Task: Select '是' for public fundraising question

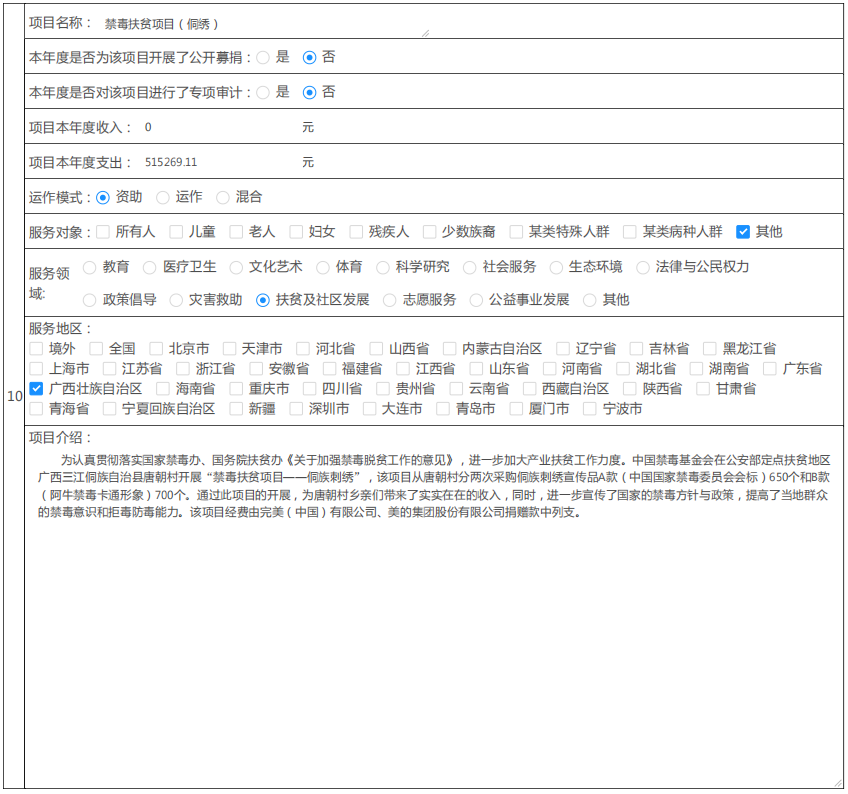Action: (263, 58)
